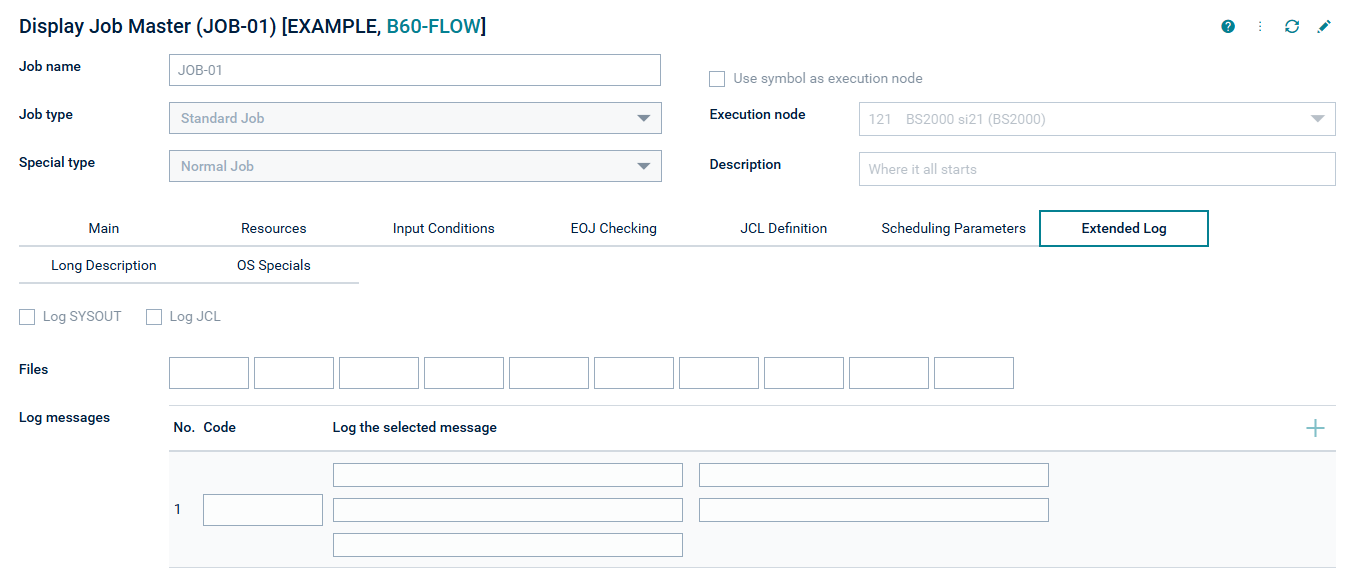Screen dimensions: 1347x587
Task: Click the Code field of message 1
Action: click(x=263, y=510)
